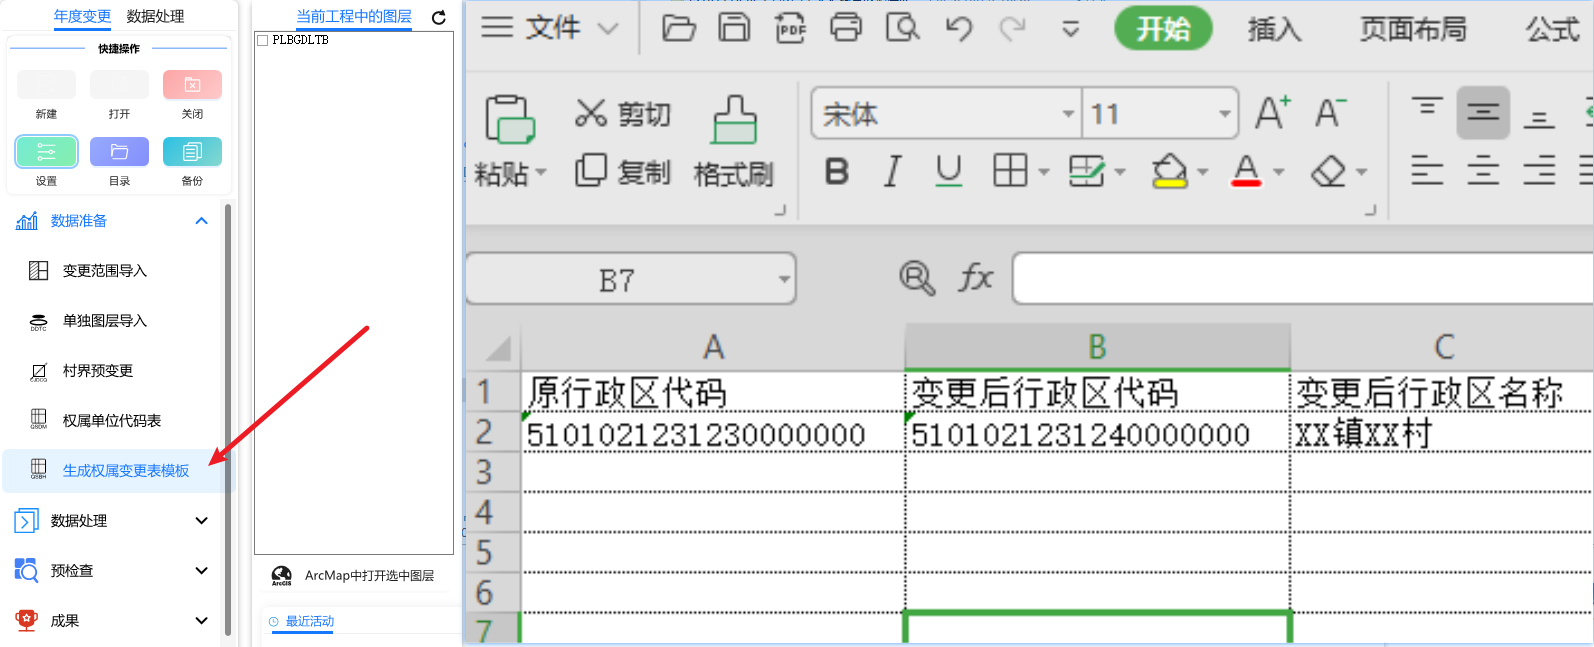
Task: Collapse the 数据准备 section
Action: [x=201, y=221]
